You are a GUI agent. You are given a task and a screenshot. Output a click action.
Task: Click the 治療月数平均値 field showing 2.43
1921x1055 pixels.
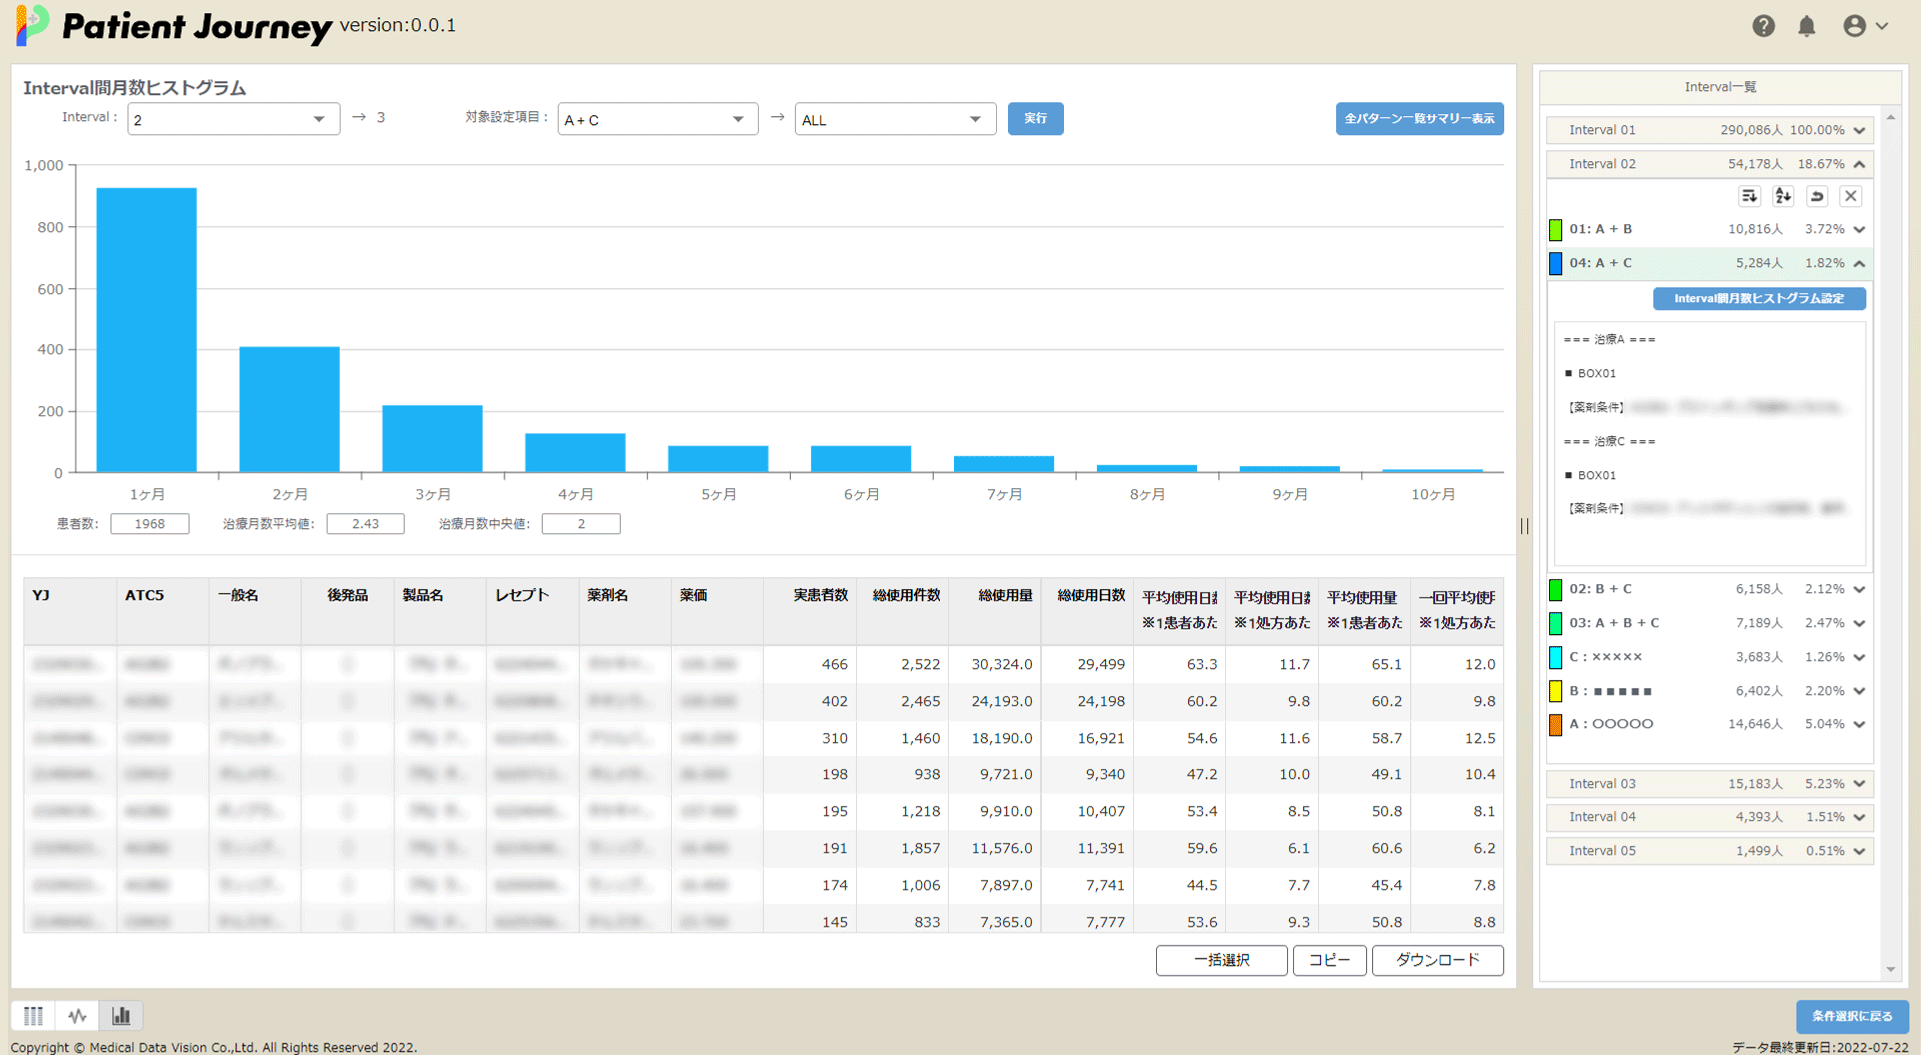pyautogui.click(x=365, y=524)
